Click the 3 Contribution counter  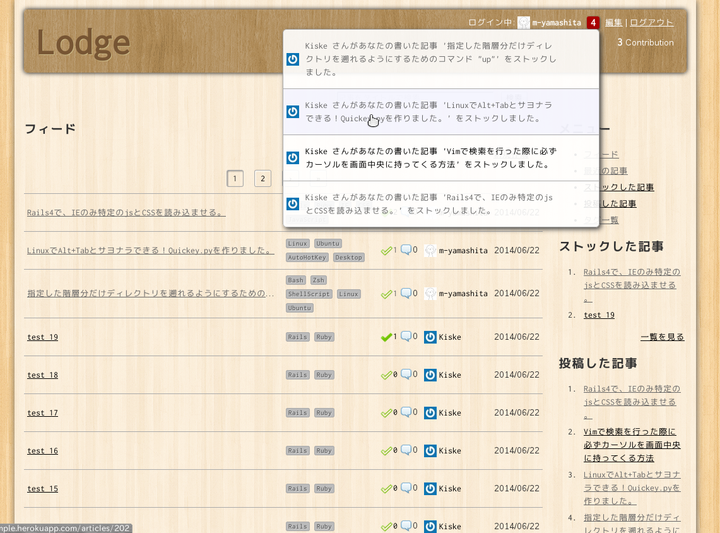pos(645,43)
